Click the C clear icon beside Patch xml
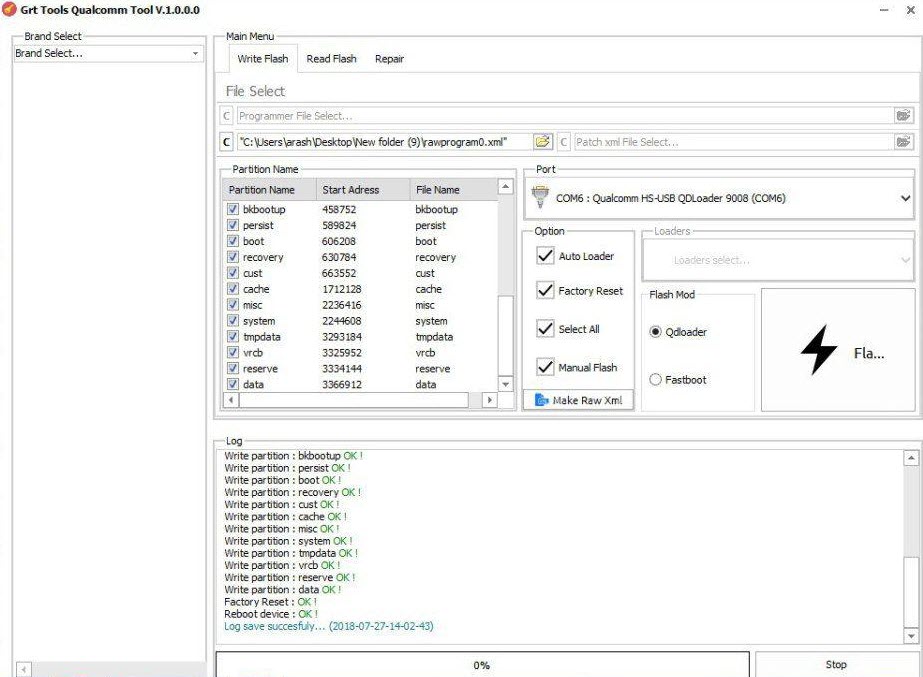The height and width of the screenshot is (677, 923). tap(564, 142)
